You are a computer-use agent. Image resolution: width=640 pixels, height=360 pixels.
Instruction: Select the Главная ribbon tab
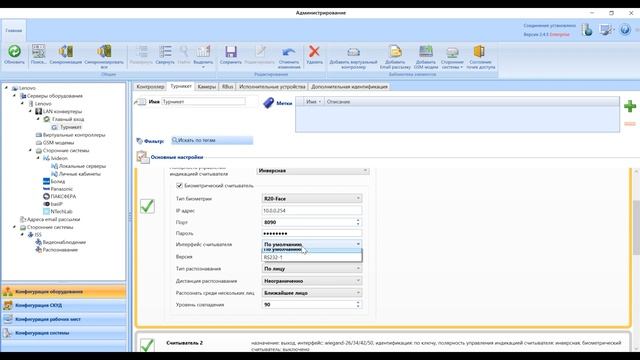(x=13, y=31)
